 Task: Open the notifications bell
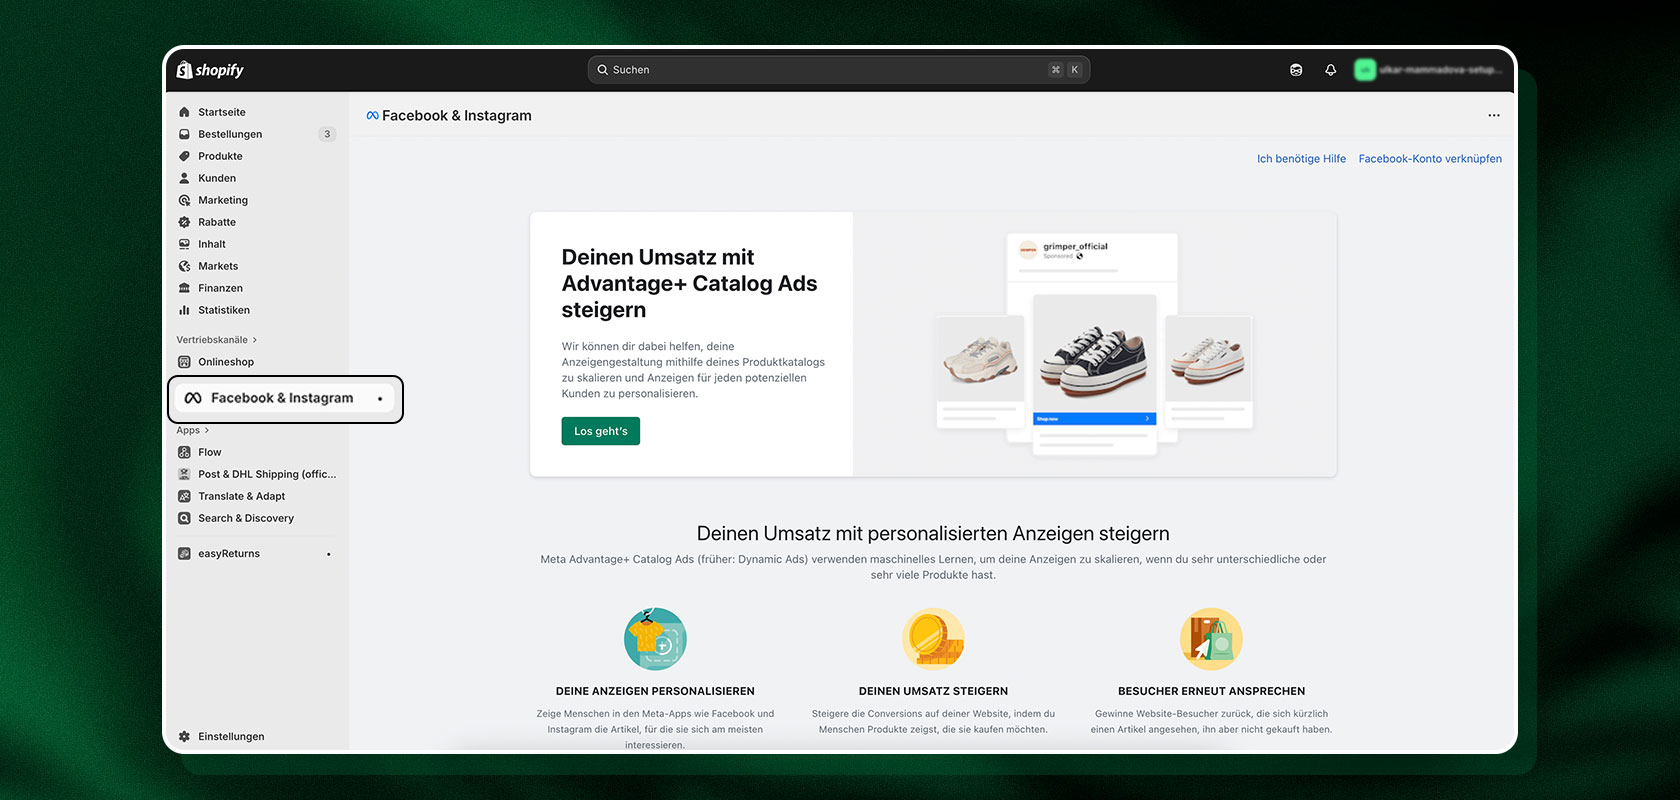click(1330, 70)
